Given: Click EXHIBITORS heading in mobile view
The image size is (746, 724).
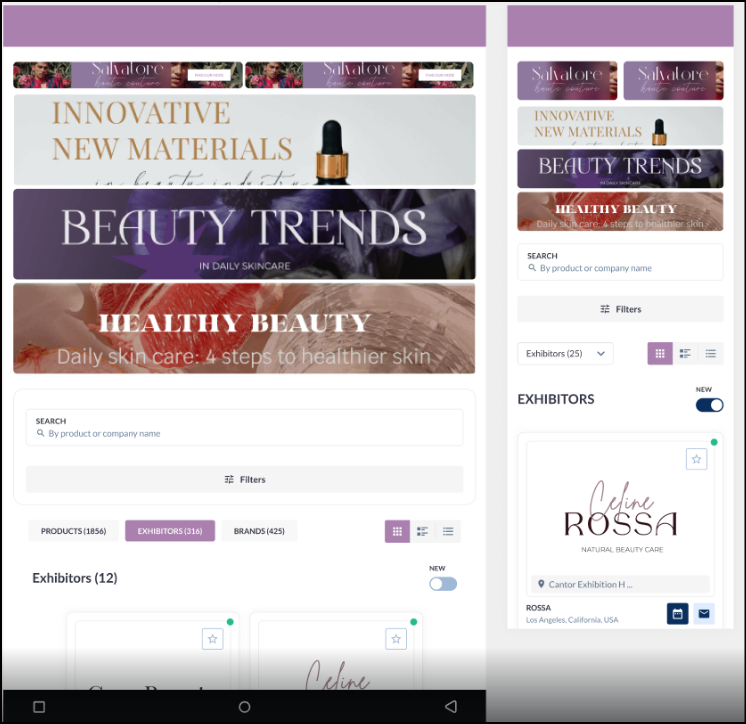Looking at the screenshot, I should (x=556, y=399).
